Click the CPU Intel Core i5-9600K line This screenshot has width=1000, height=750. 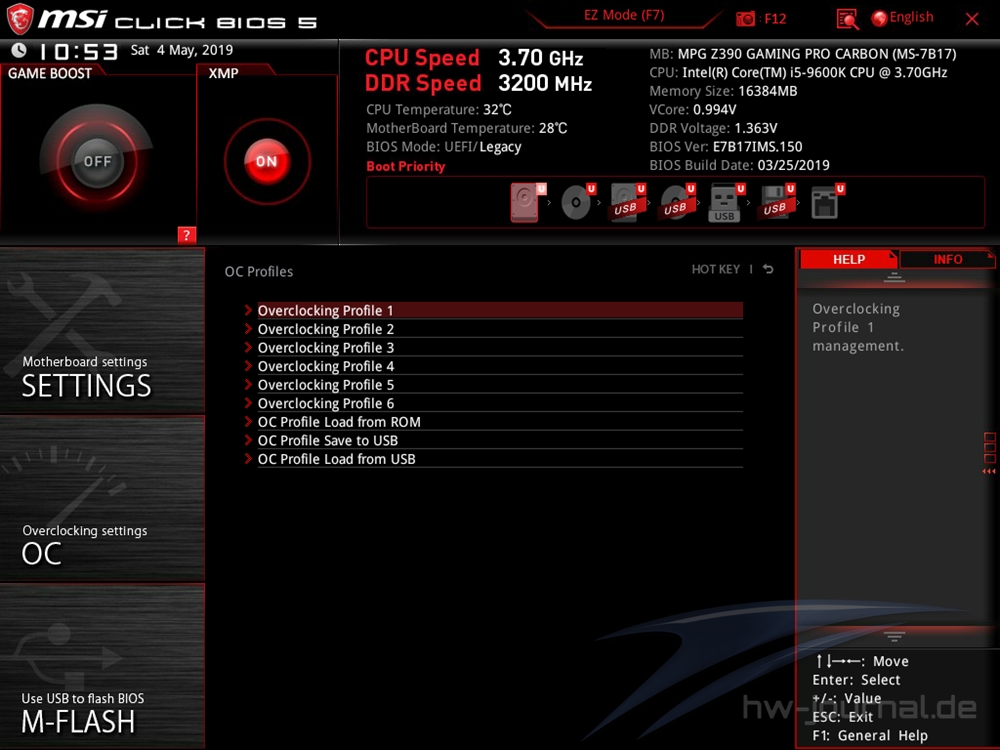click(x=798, y=73)
